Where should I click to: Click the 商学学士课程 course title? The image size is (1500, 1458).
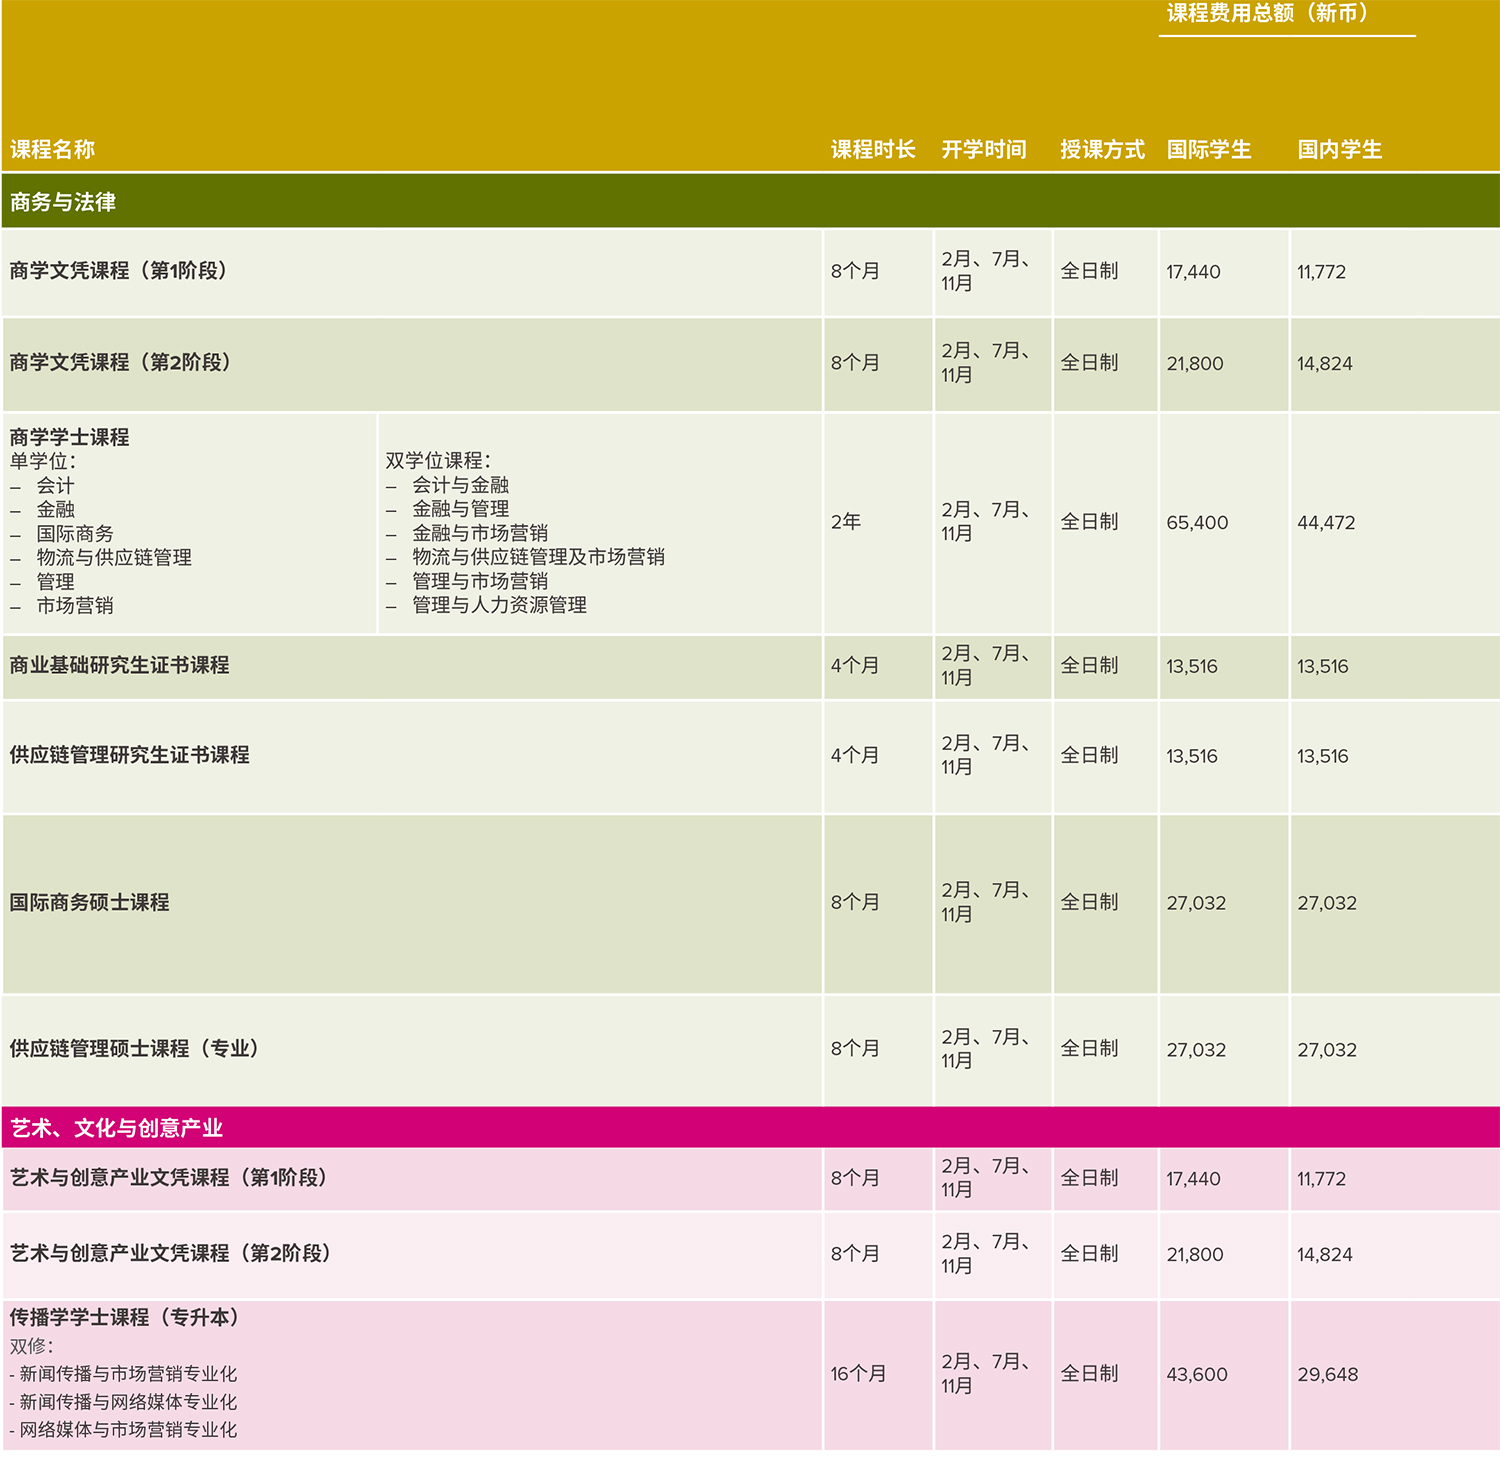tap(69, 437)
